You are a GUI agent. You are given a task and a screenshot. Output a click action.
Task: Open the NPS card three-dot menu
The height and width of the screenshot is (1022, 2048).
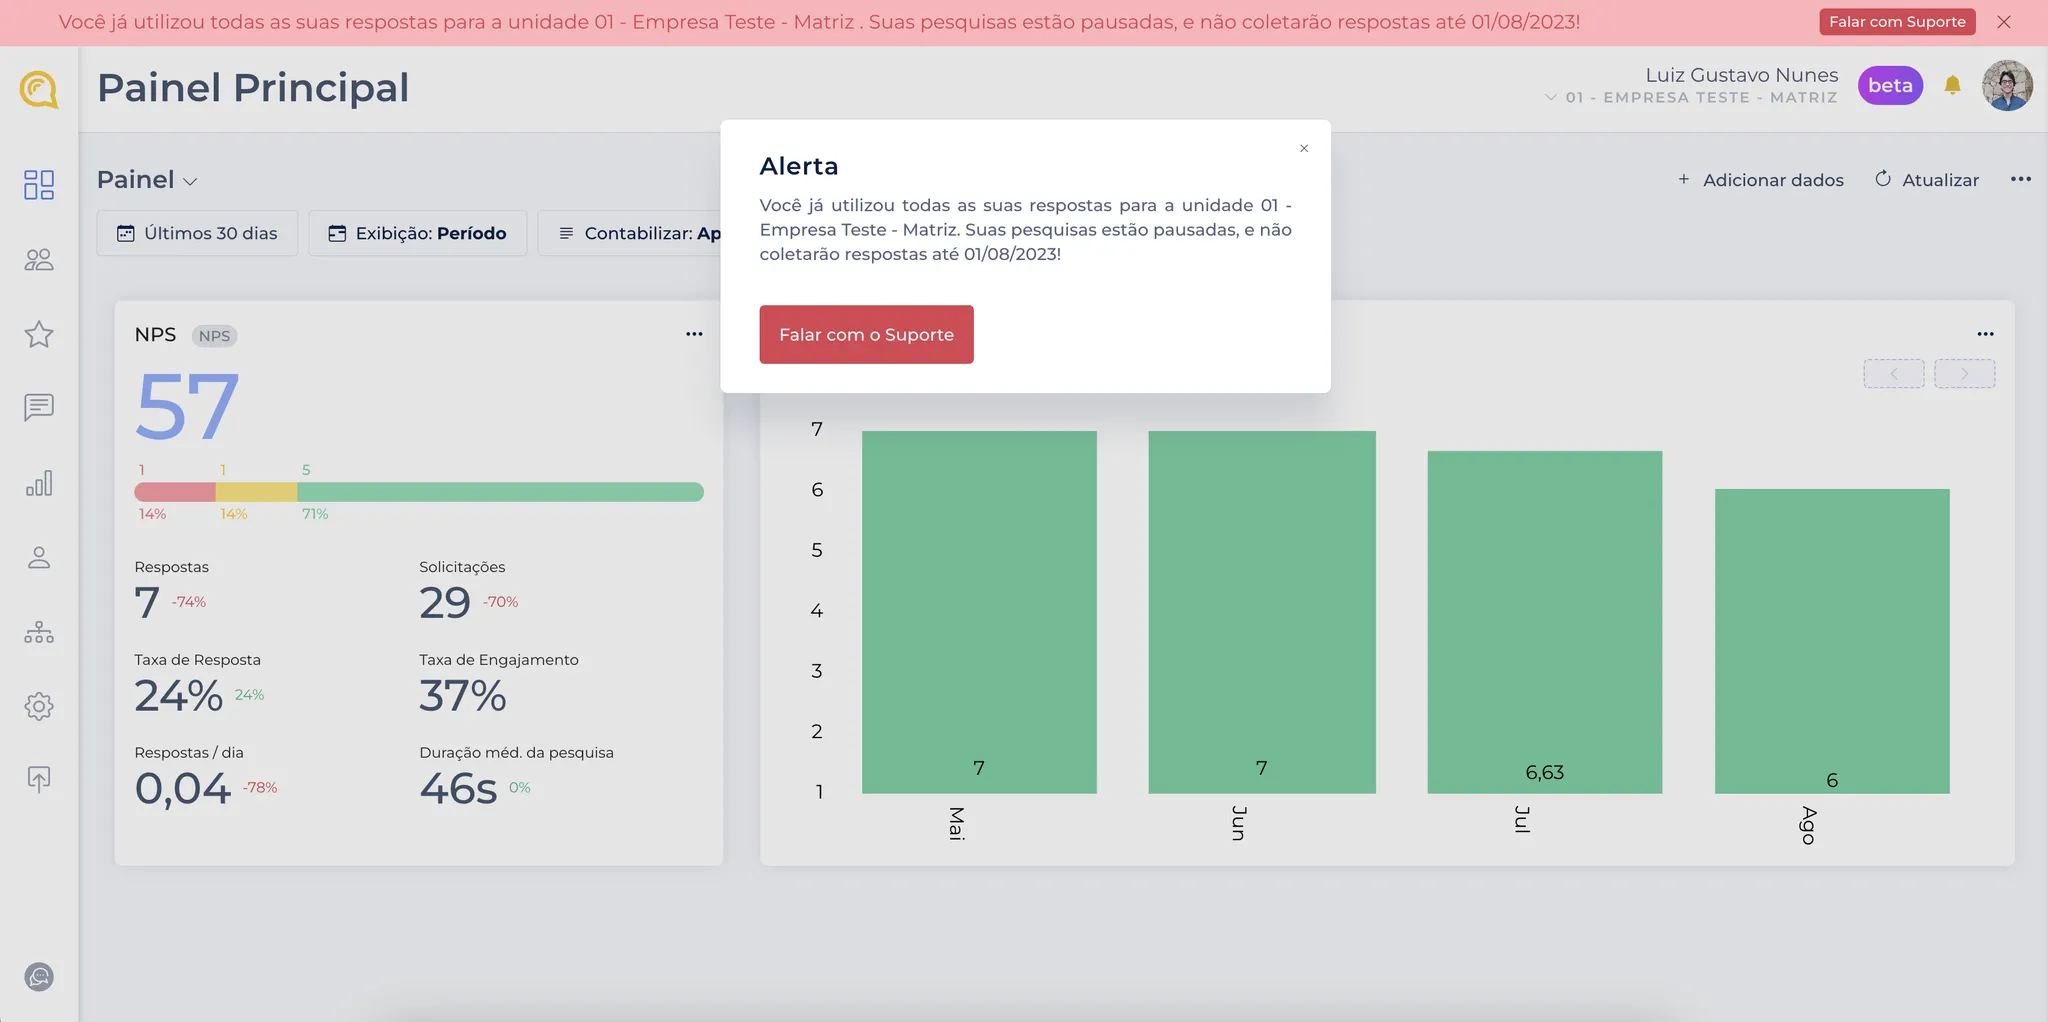(x=694, y=334)
